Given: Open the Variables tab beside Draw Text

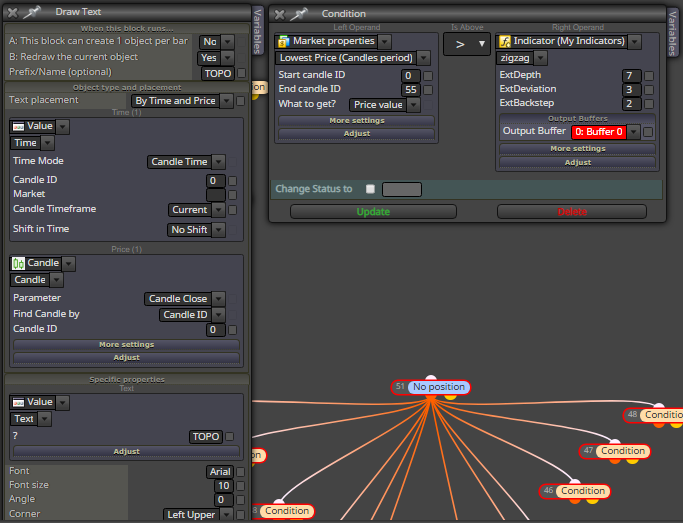Looking at the screenshot, I should [x=257, y=30].
